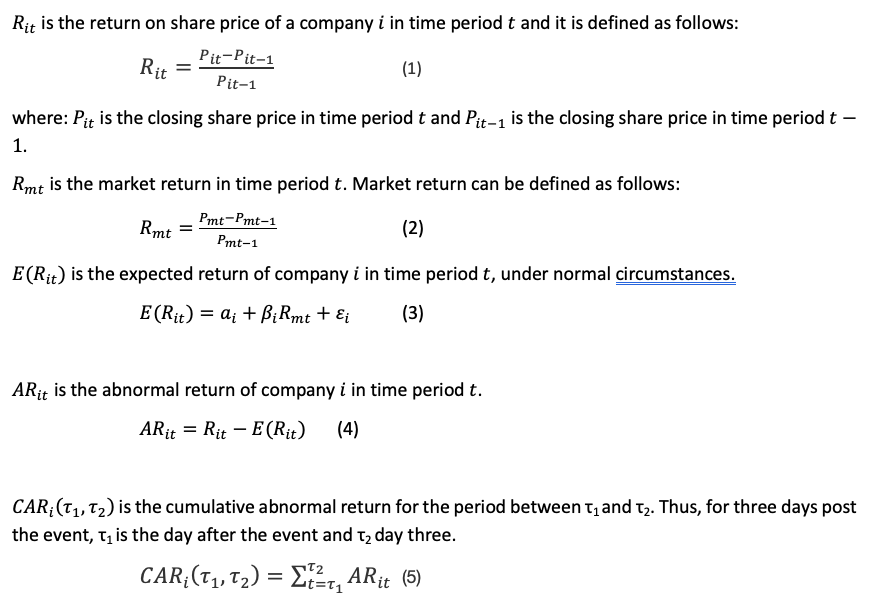
Task: Click equation number (2) label
Action: pyautogui.click(x=412, y=228)
